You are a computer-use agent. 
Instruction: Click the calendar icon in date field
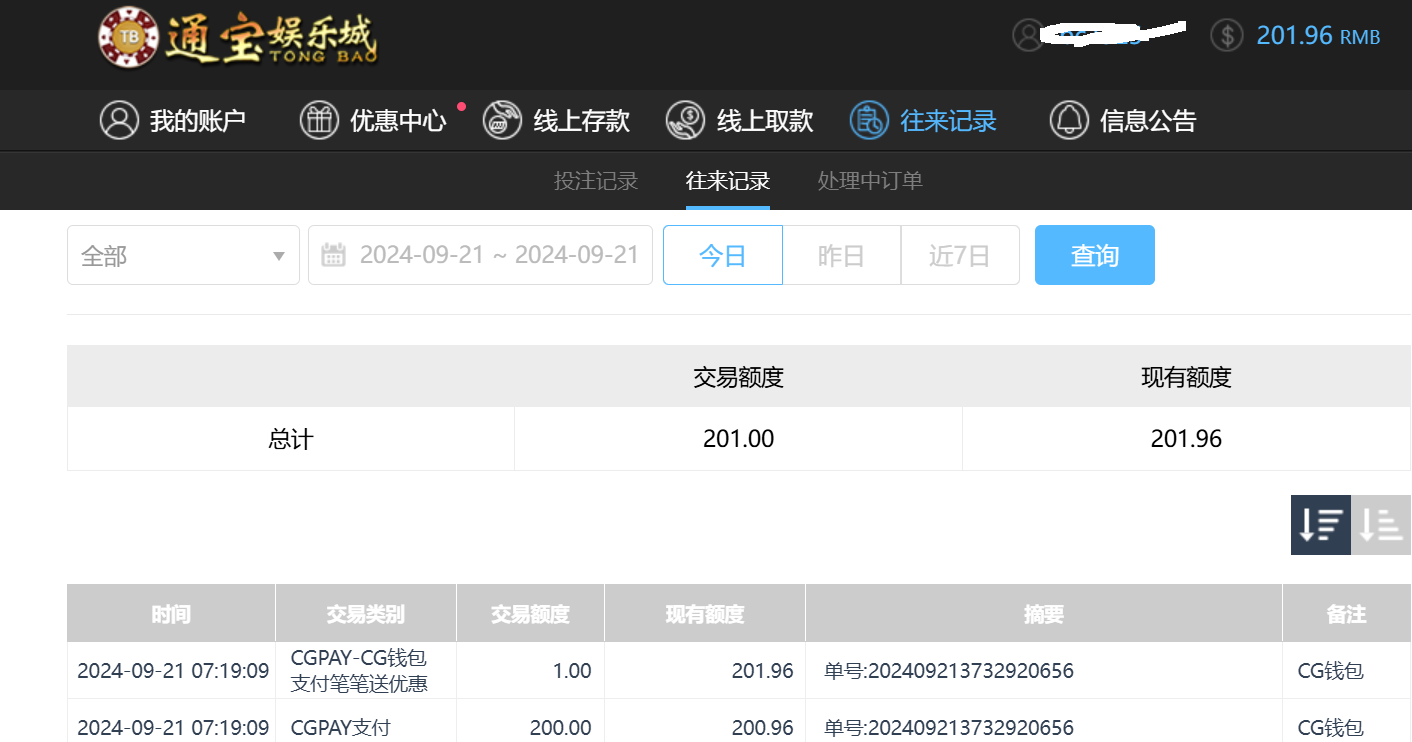click(333, 255)
